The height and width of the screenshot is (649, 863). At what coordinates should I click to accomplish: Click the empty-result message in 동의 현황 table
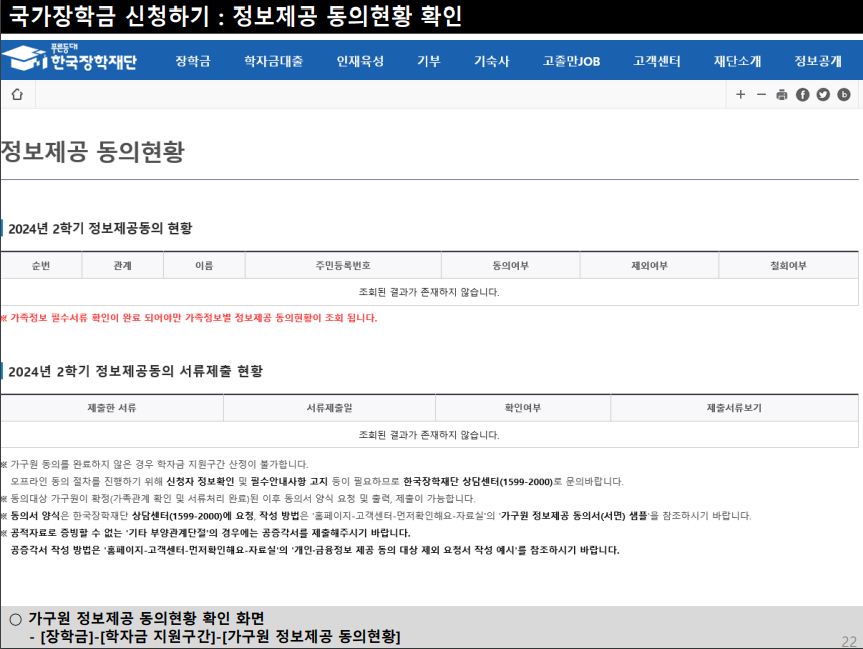(x=429, y=292)
